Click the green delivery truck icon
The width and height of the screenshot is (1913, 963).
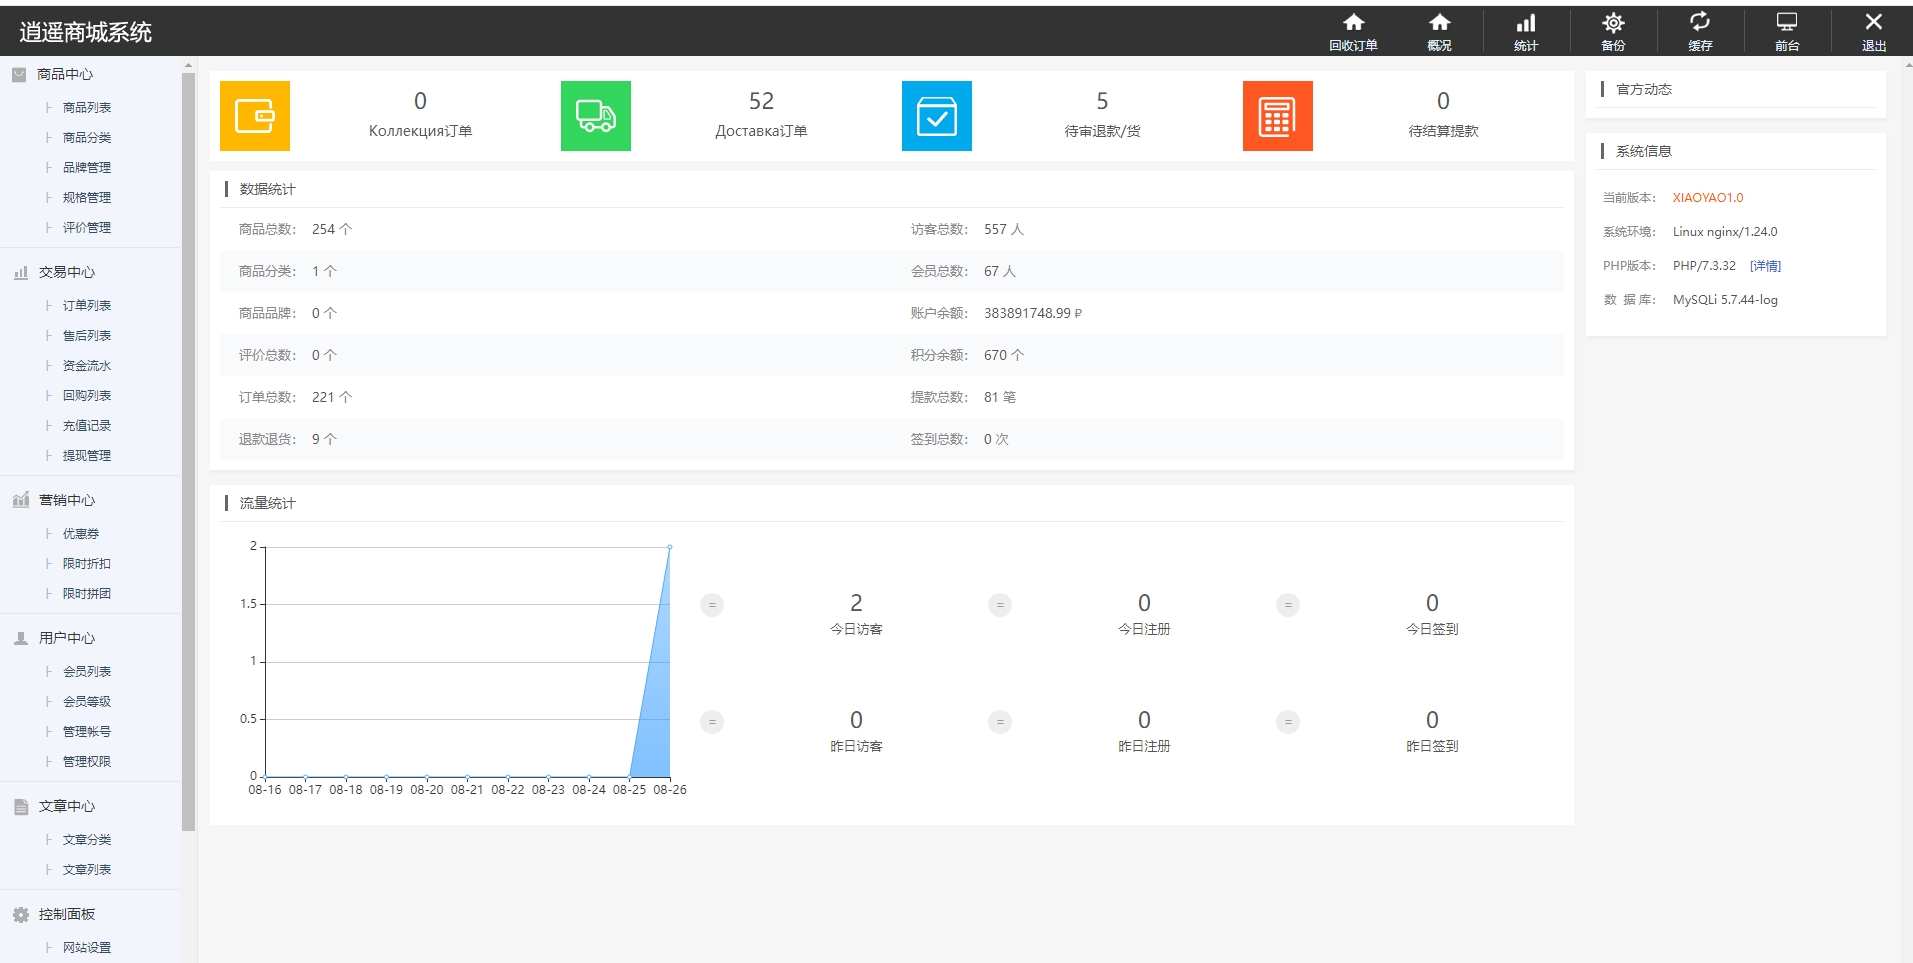(x=596, y=116)
